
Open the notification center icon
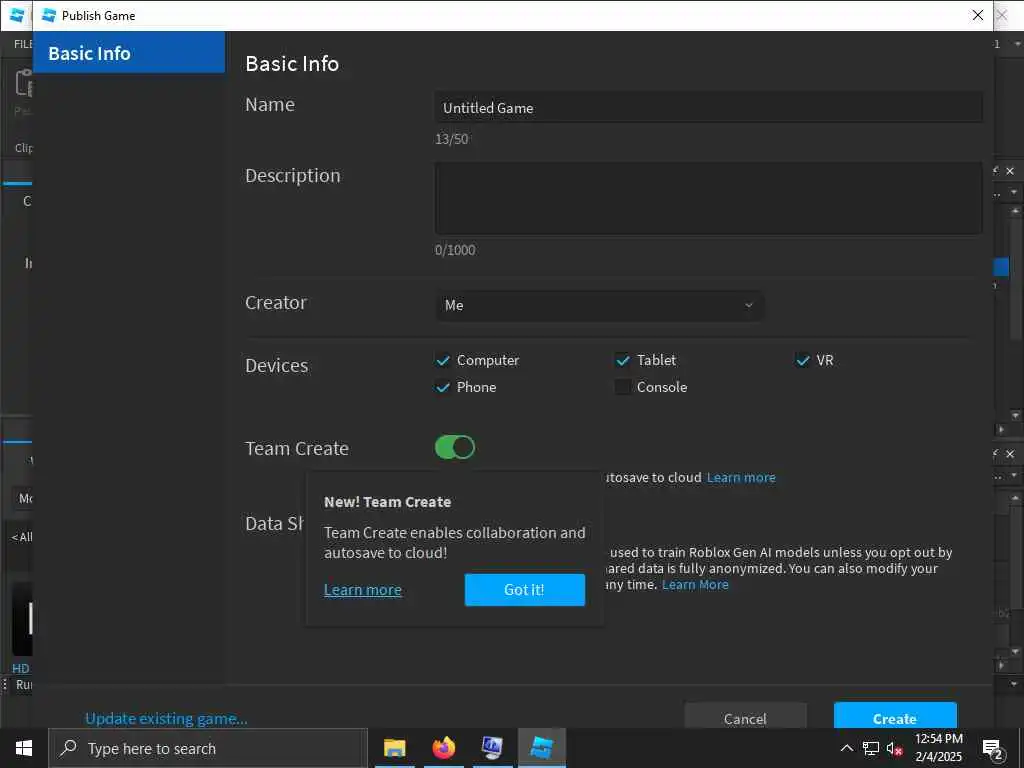coord(993,749)
